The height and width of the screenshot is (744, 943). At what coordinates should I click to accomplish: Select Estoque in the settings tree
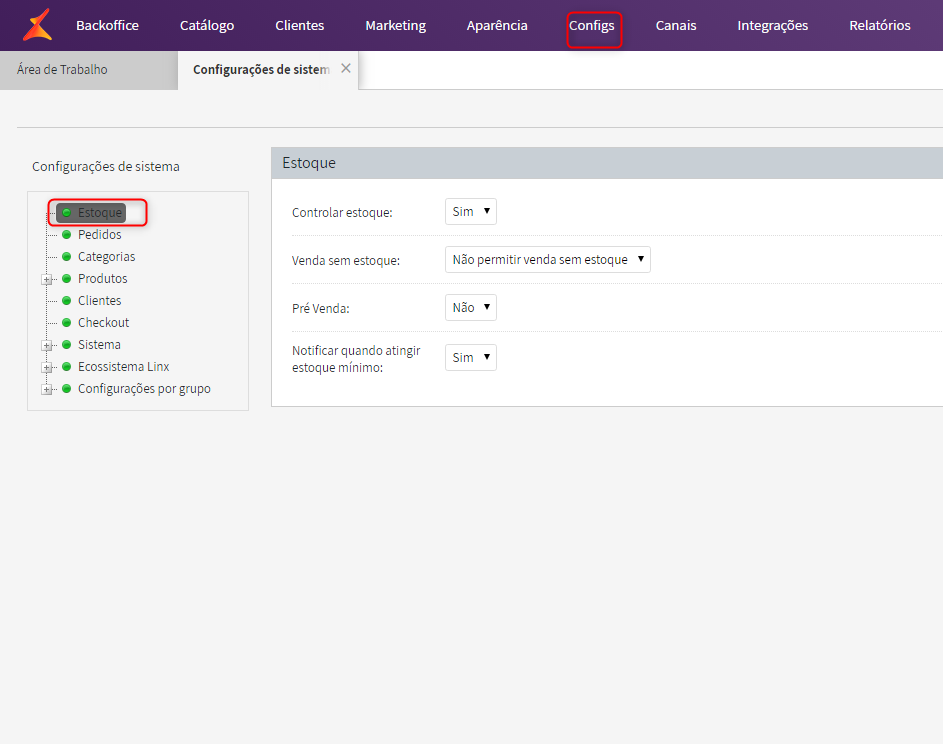(x=100, y=212)
